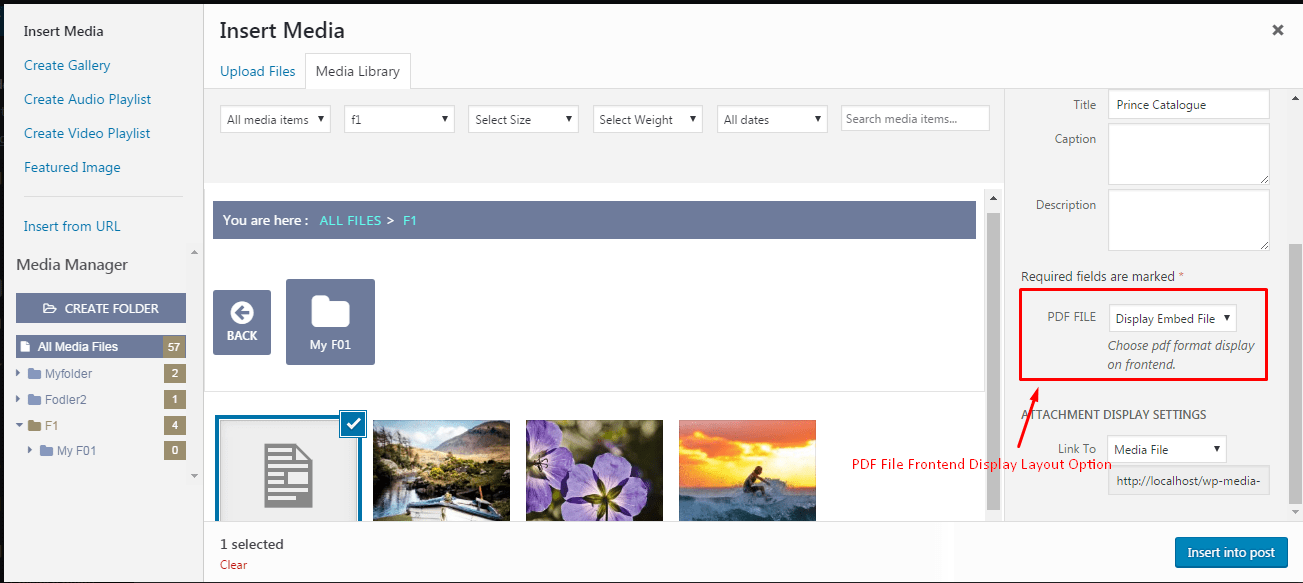Click the Clear selection link
This screenshot has height=583, width=1303.
[233, 564]
